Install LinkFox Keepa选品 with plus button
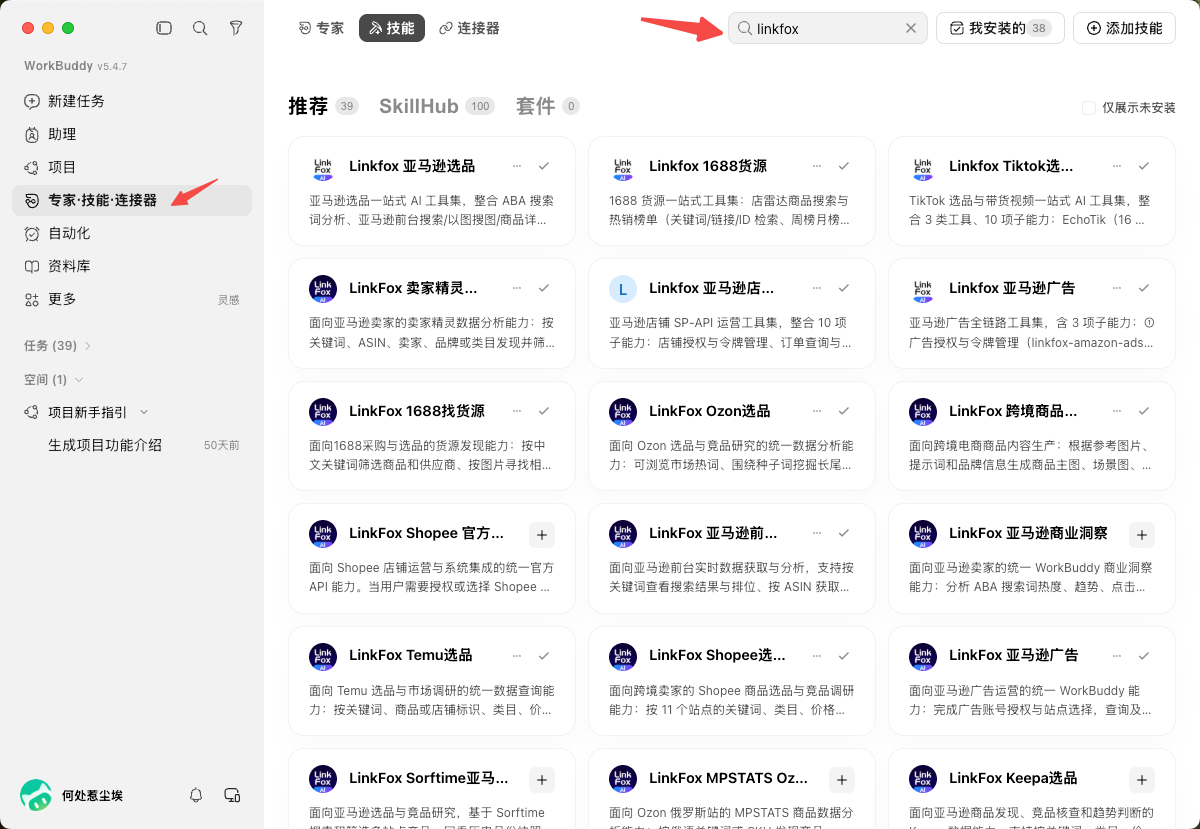 coord(1141,779)
